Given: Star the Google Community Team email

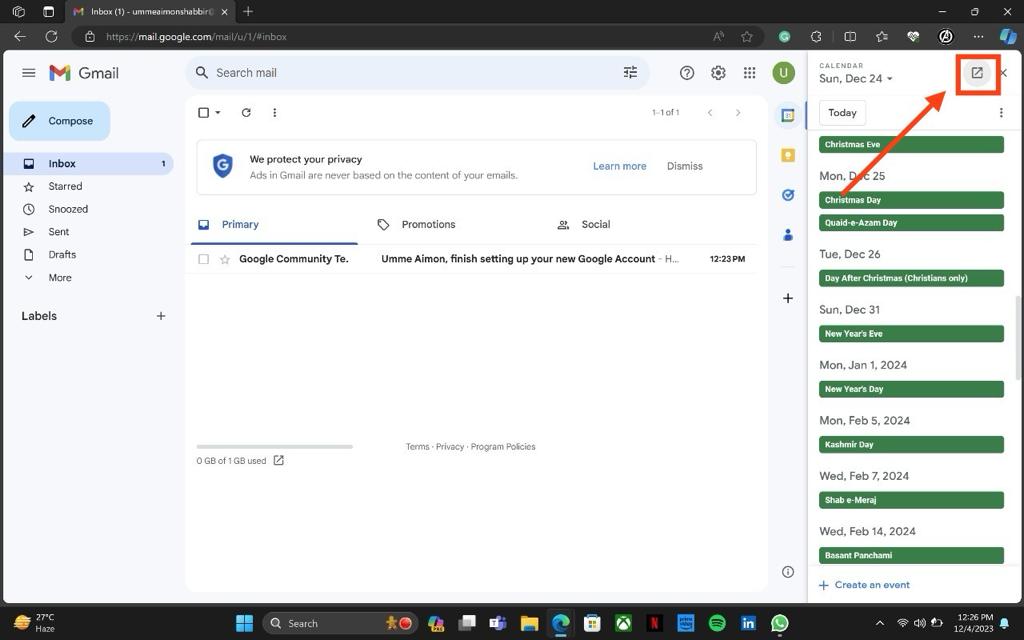Looking at the screenshot, I should point(225,259).
